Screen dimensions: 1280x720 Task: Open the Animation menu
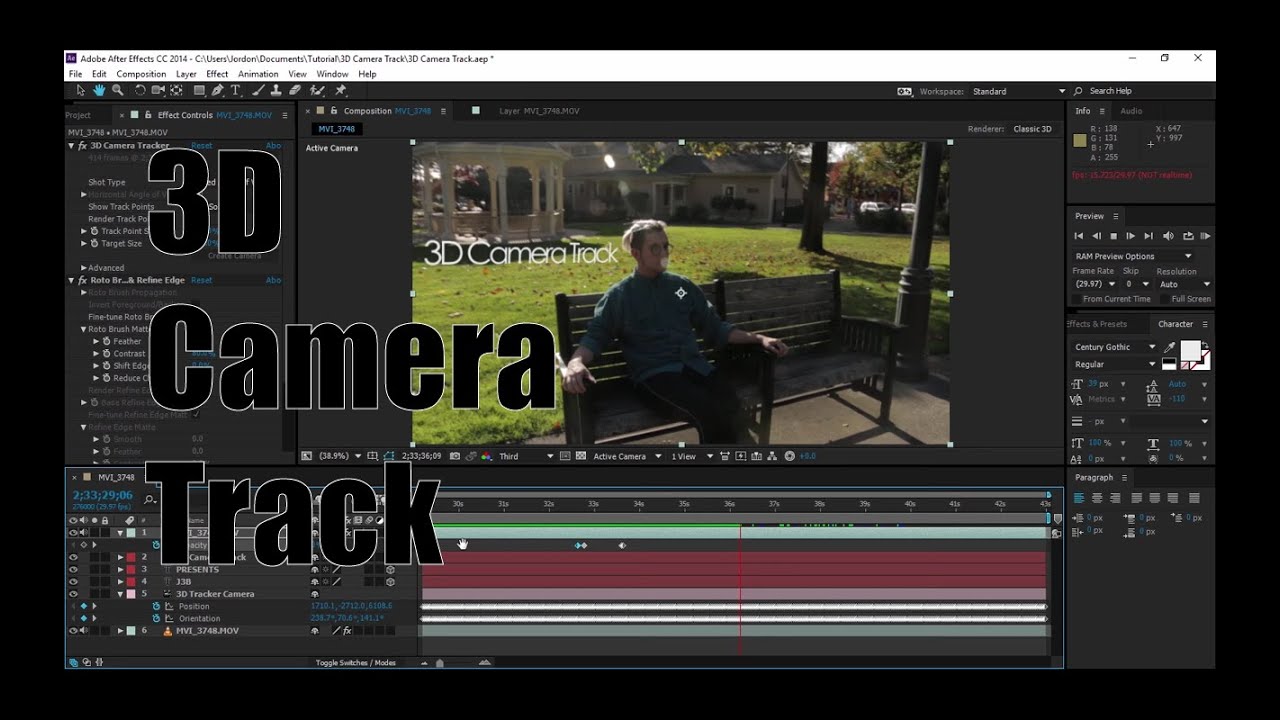coord(258,74)
